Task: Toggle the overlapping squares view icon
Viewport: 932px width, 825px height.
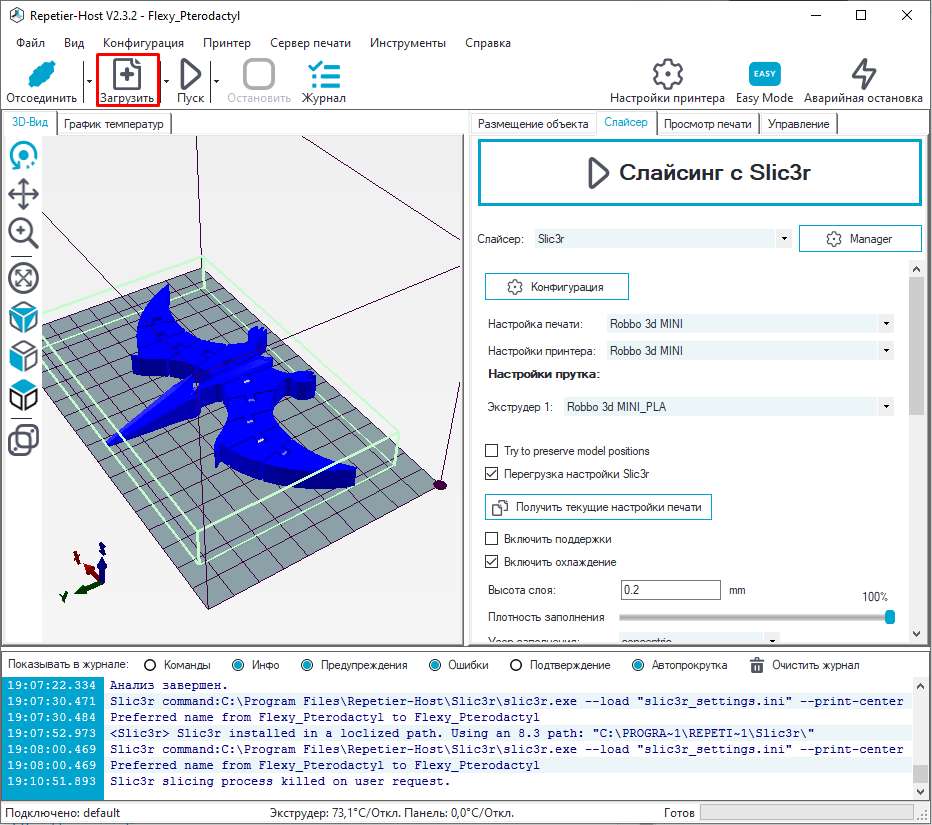Action: coord(23,440)
